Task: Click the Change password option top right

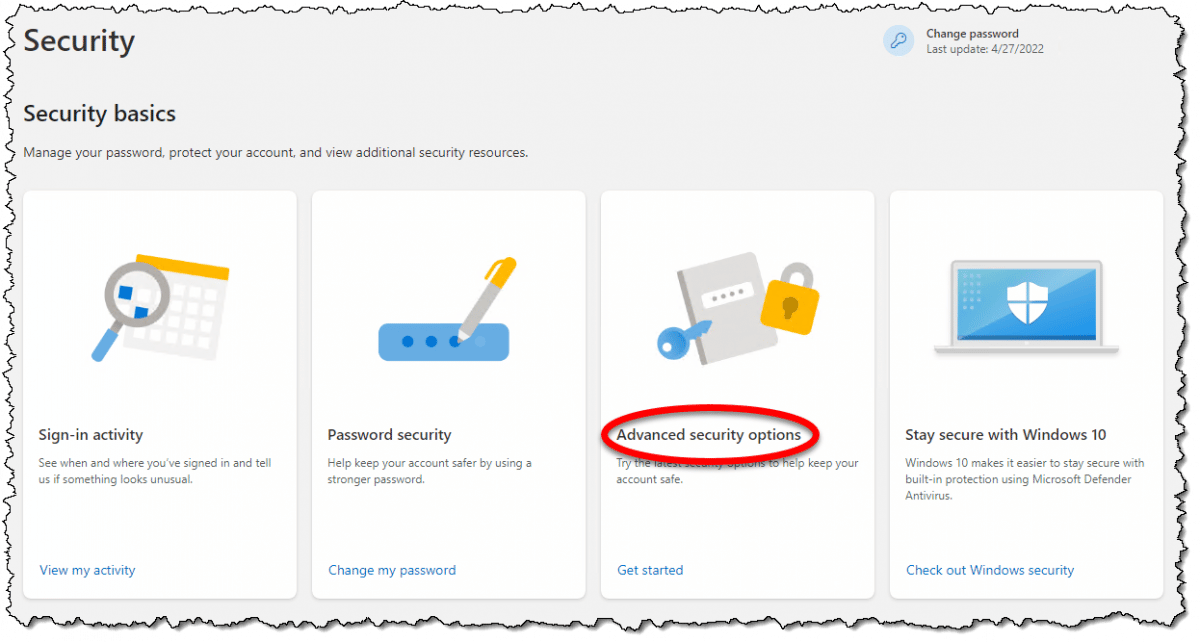Action: 971,33
